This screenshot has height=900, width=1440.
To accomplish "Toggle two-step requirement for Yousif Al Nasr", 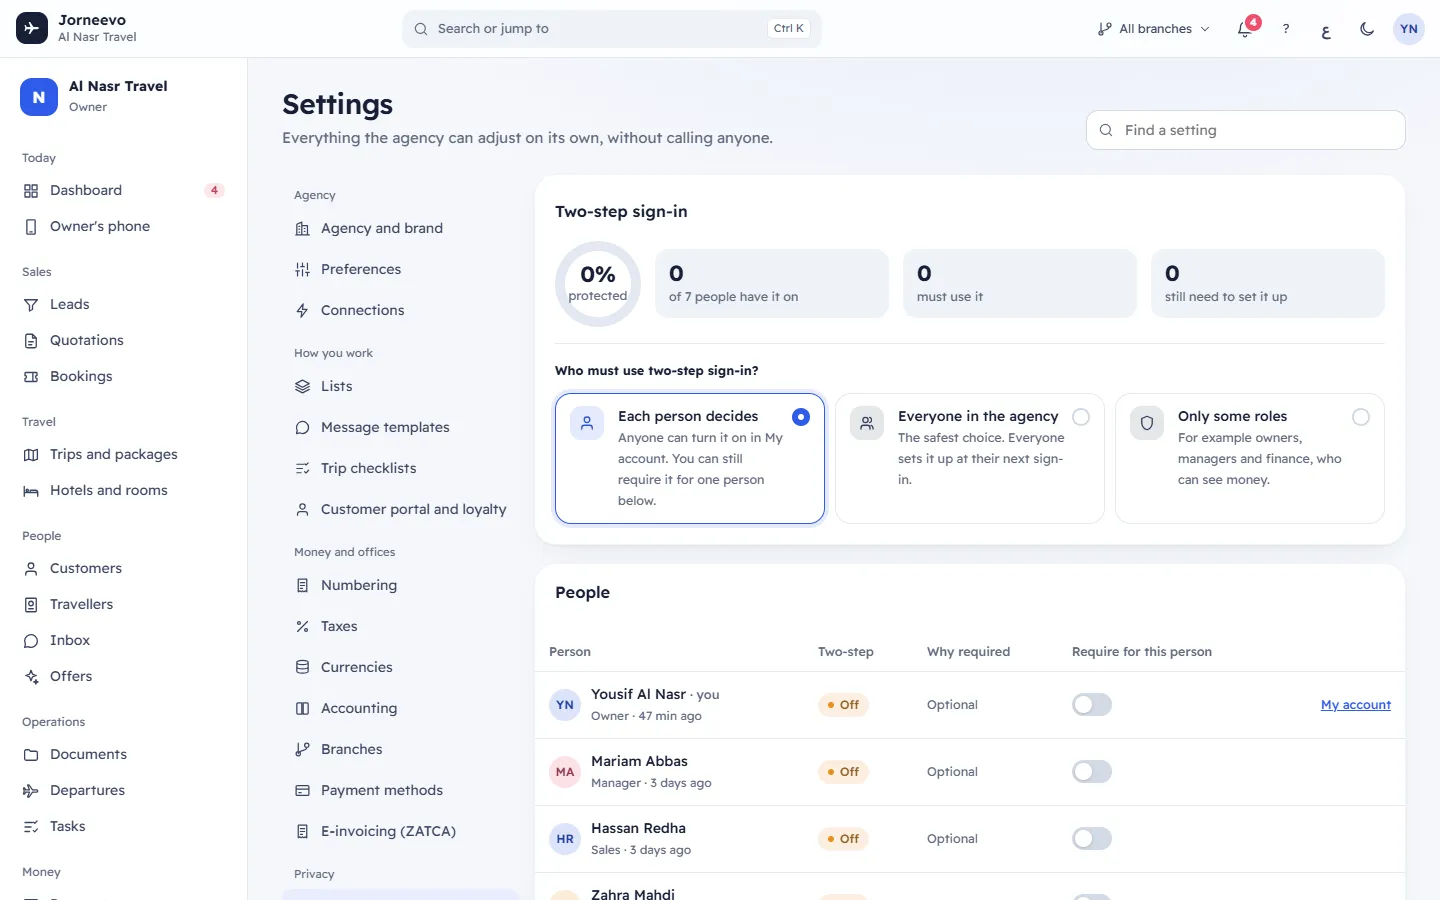I will tap(1092, 704).
